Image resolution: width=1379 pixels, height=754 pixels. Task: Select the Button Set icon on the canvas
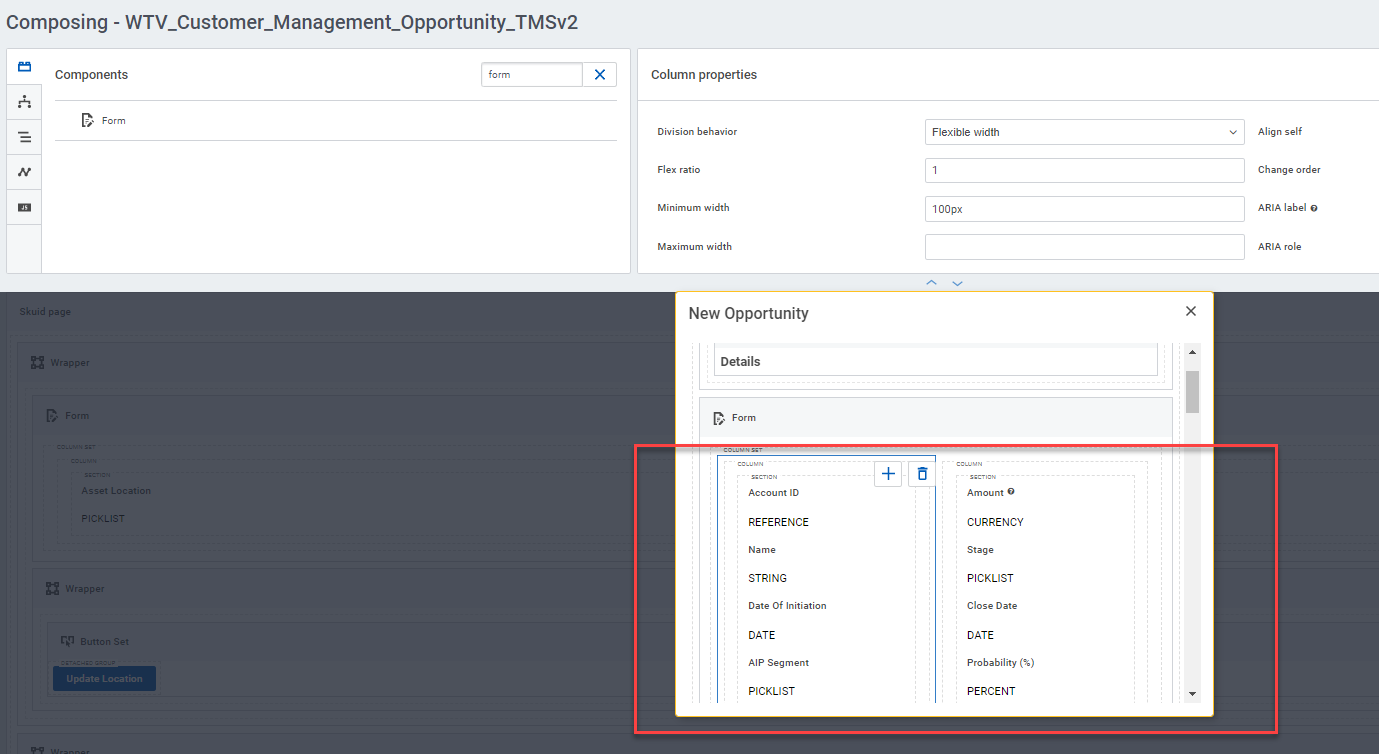tap(68, 642)
